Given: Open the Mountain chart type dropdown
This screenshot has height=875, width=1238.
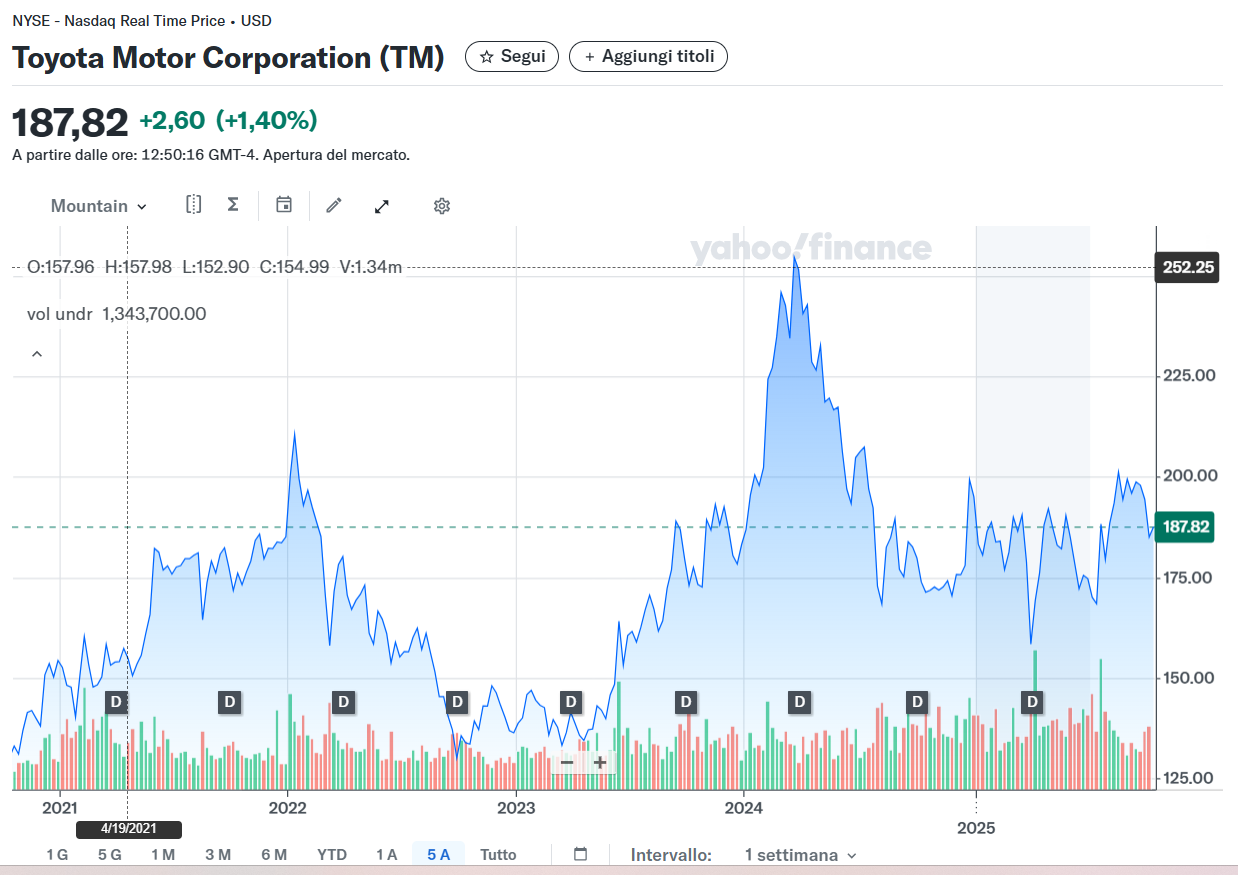Looking at the screenshot, I should tap(99, 206).
